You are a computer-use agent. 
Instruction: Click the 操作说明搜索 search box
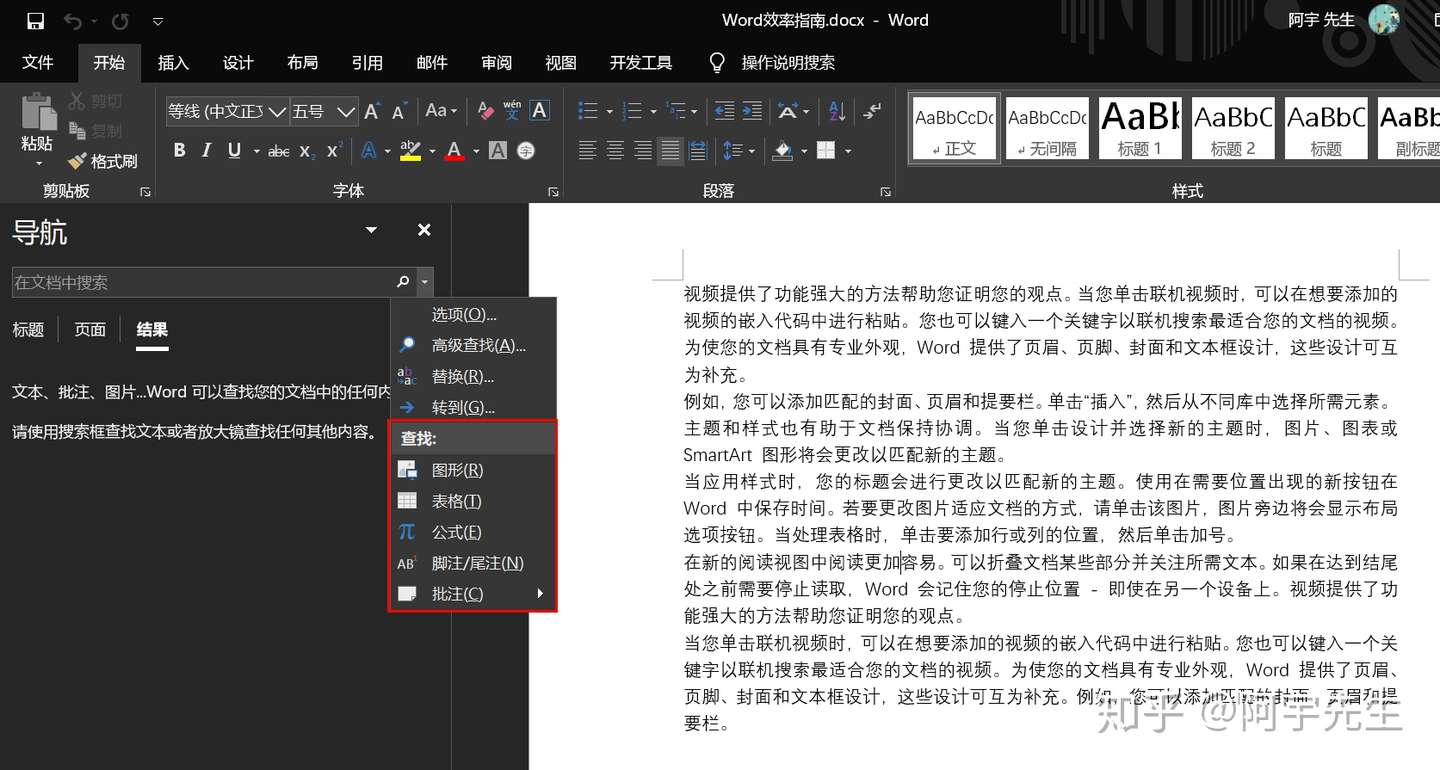[788, 62]
